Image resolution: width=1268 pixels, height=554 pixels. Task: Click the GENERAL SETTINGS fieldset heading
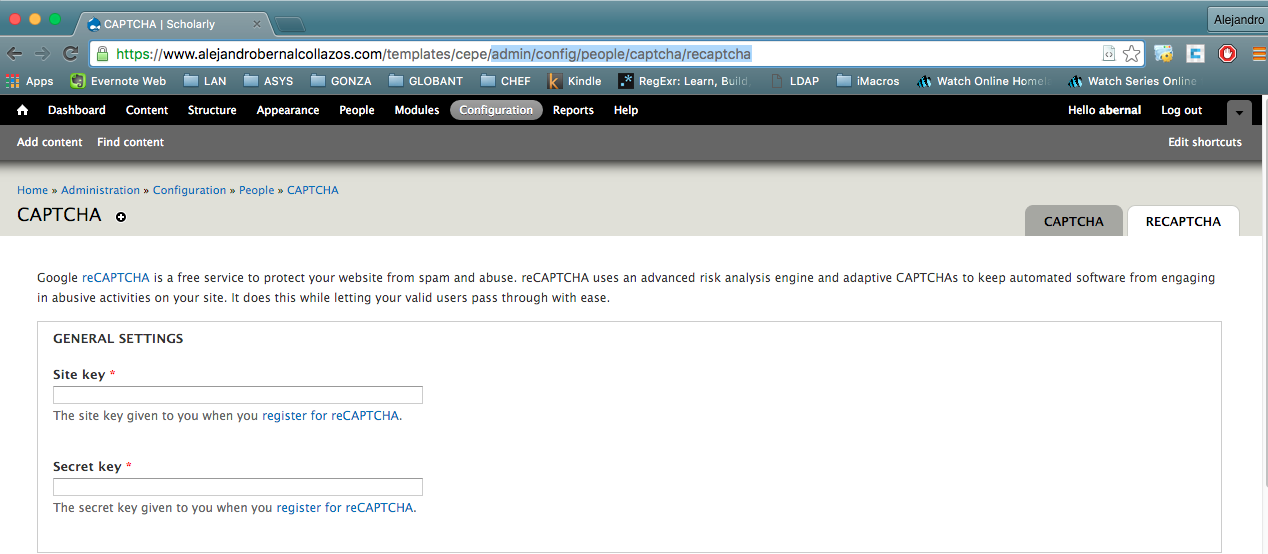[x=118, y=339]
